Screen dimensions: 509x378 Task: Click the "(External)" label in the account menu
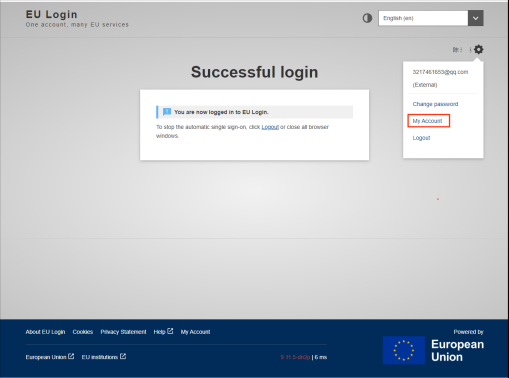click(x=425, y=85)
